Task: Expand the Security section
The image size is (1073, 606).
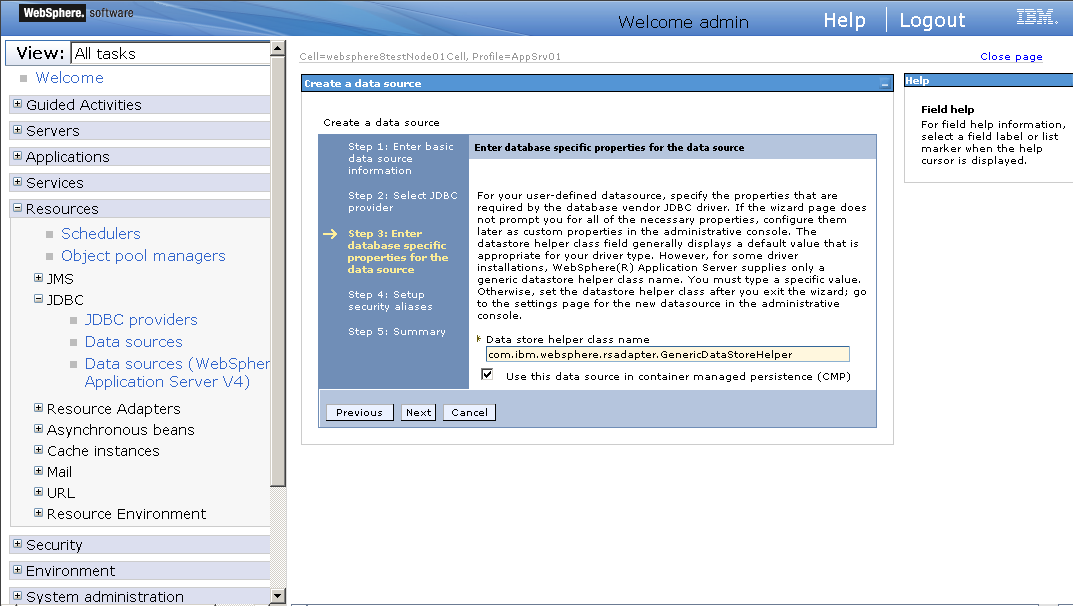Action: [16, 544]
